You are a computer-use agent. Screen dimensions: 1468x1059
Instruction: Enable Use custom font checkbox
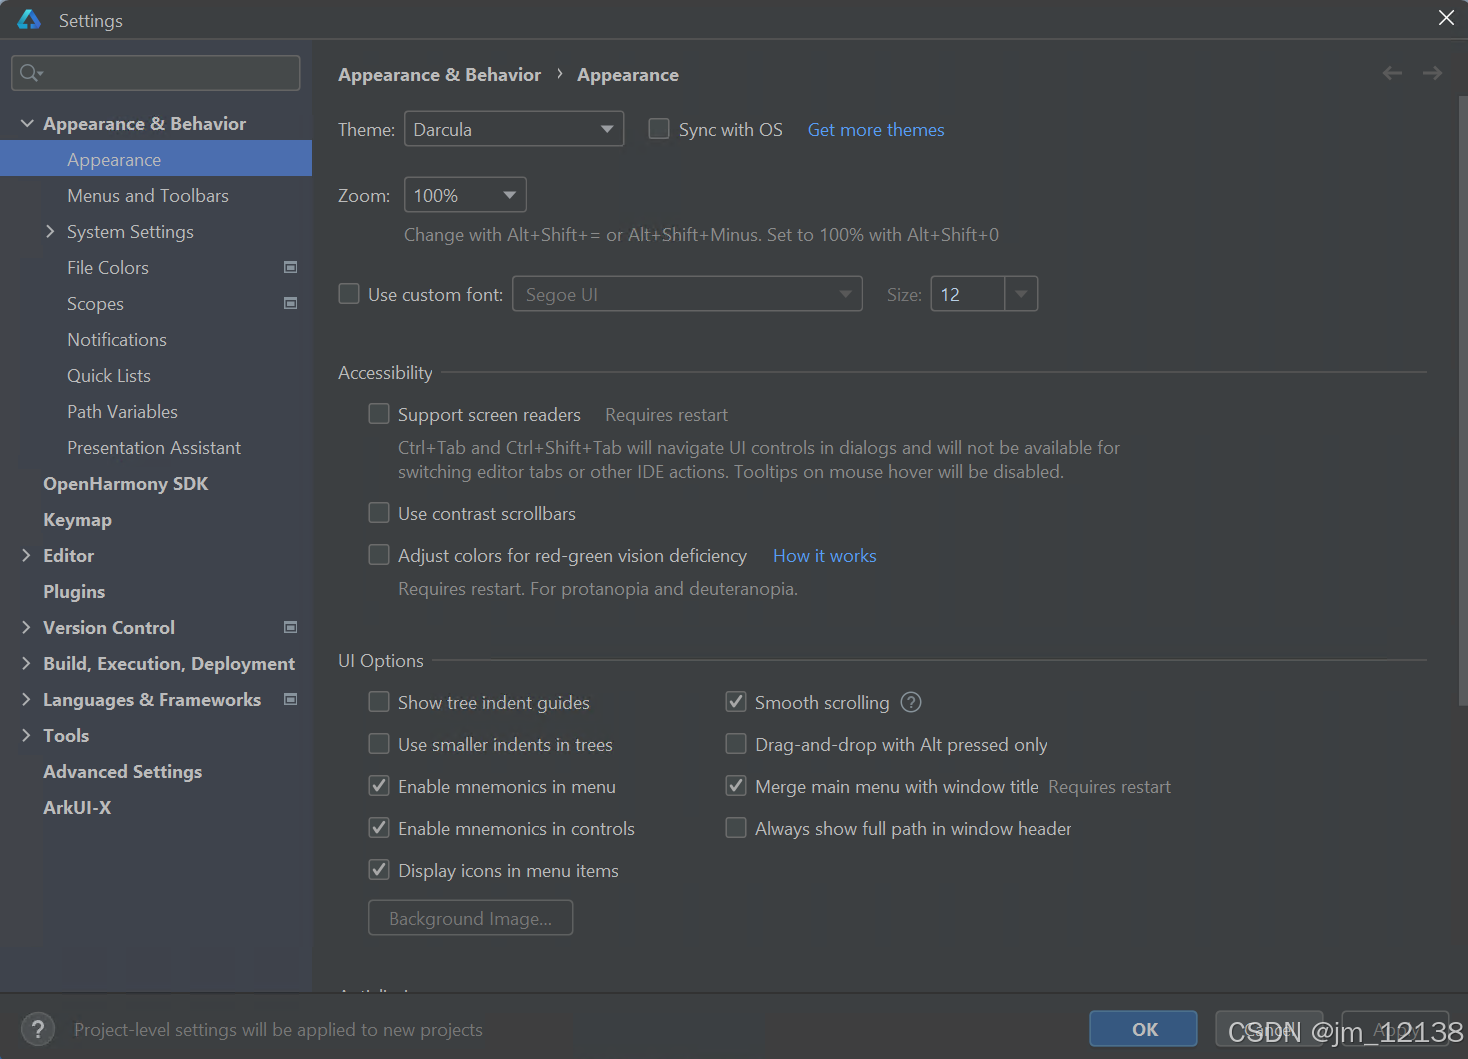349,294
